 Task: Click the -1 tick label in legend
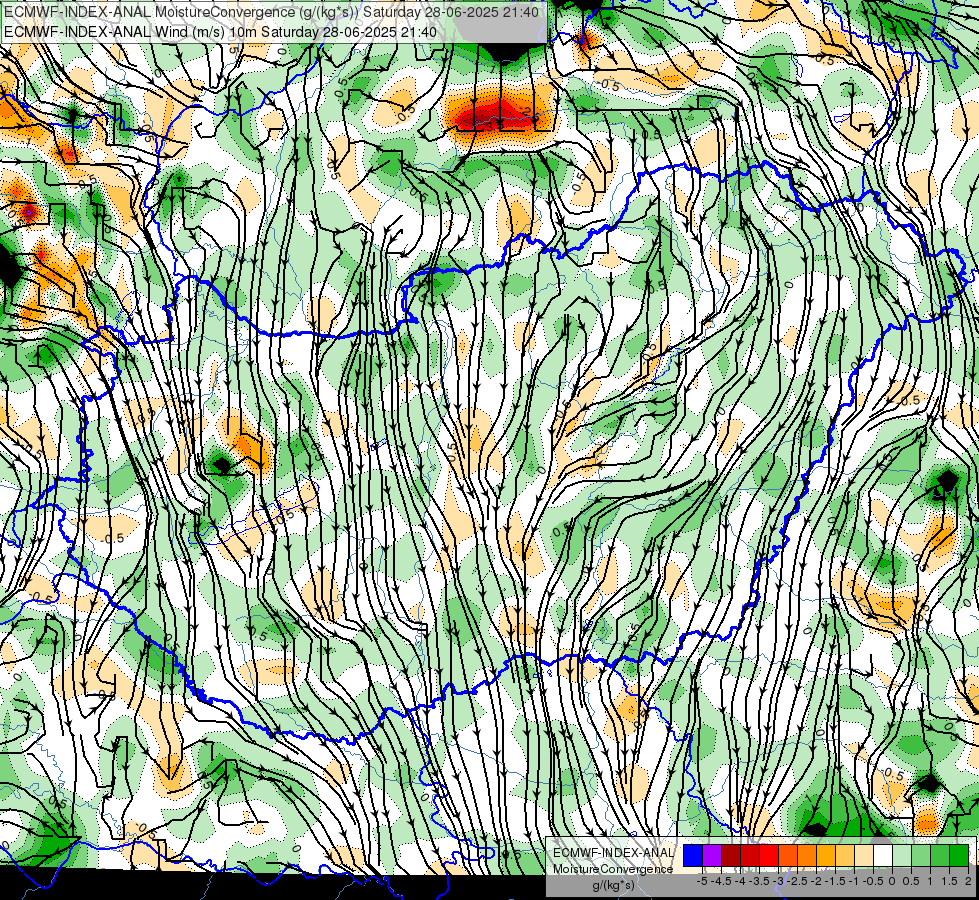854,881
